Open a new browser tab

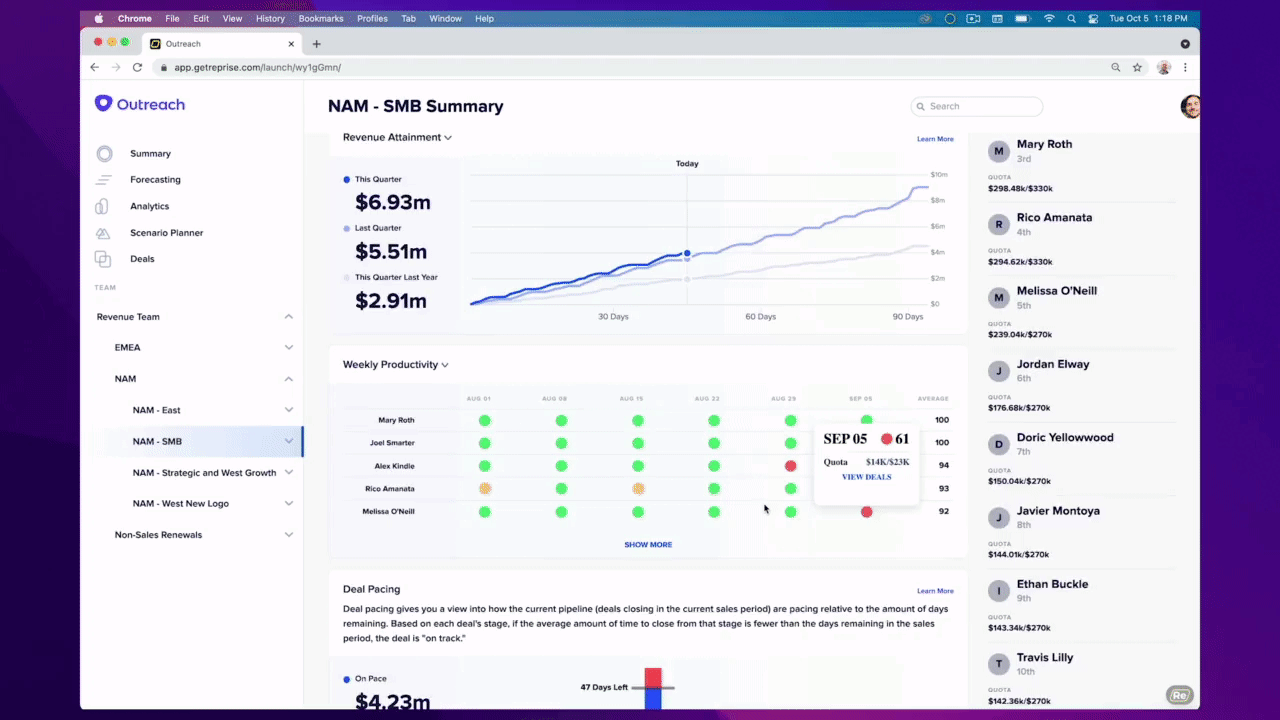316,44
